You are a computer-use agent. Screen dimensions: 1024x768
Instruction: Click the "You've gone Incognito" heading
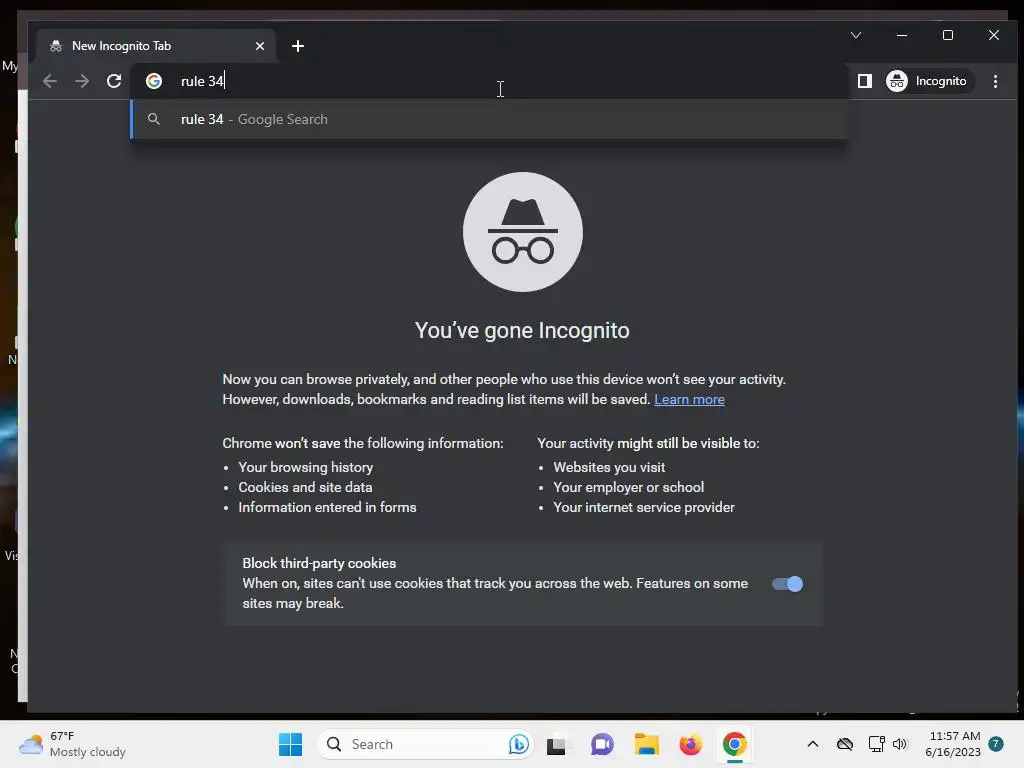(x=522, y=330)
